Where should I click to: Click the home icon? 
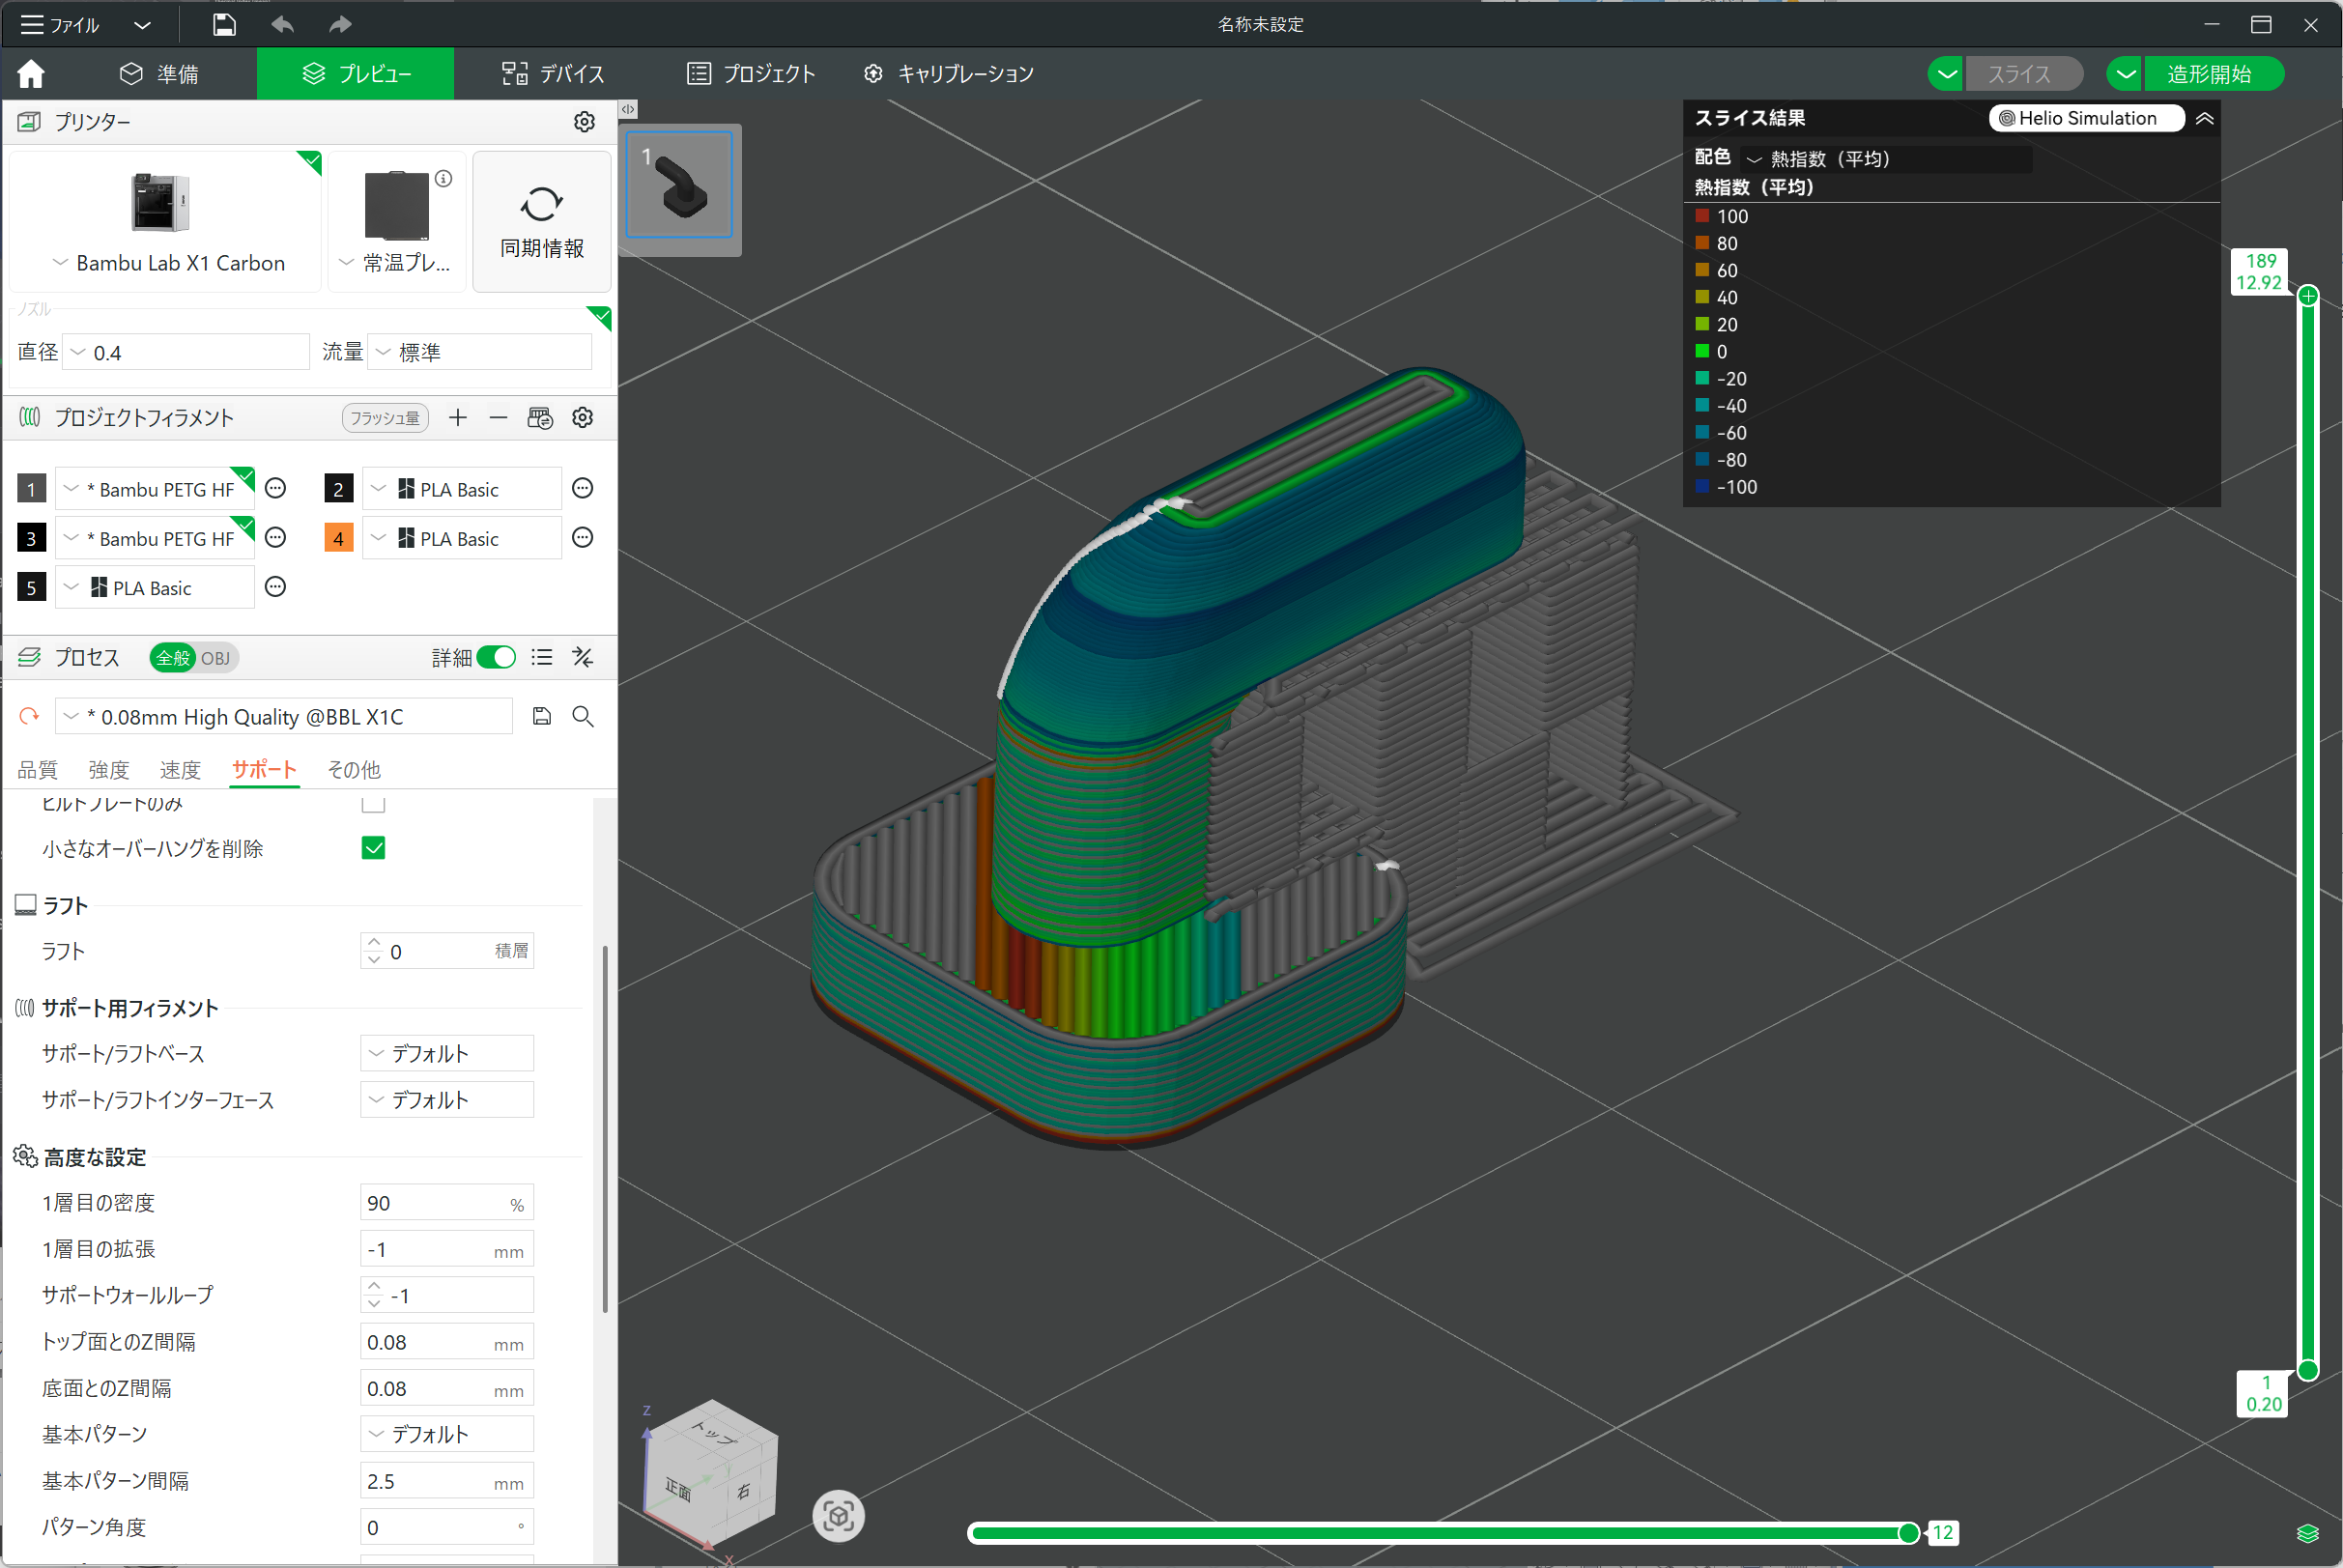tap(31, 73)
